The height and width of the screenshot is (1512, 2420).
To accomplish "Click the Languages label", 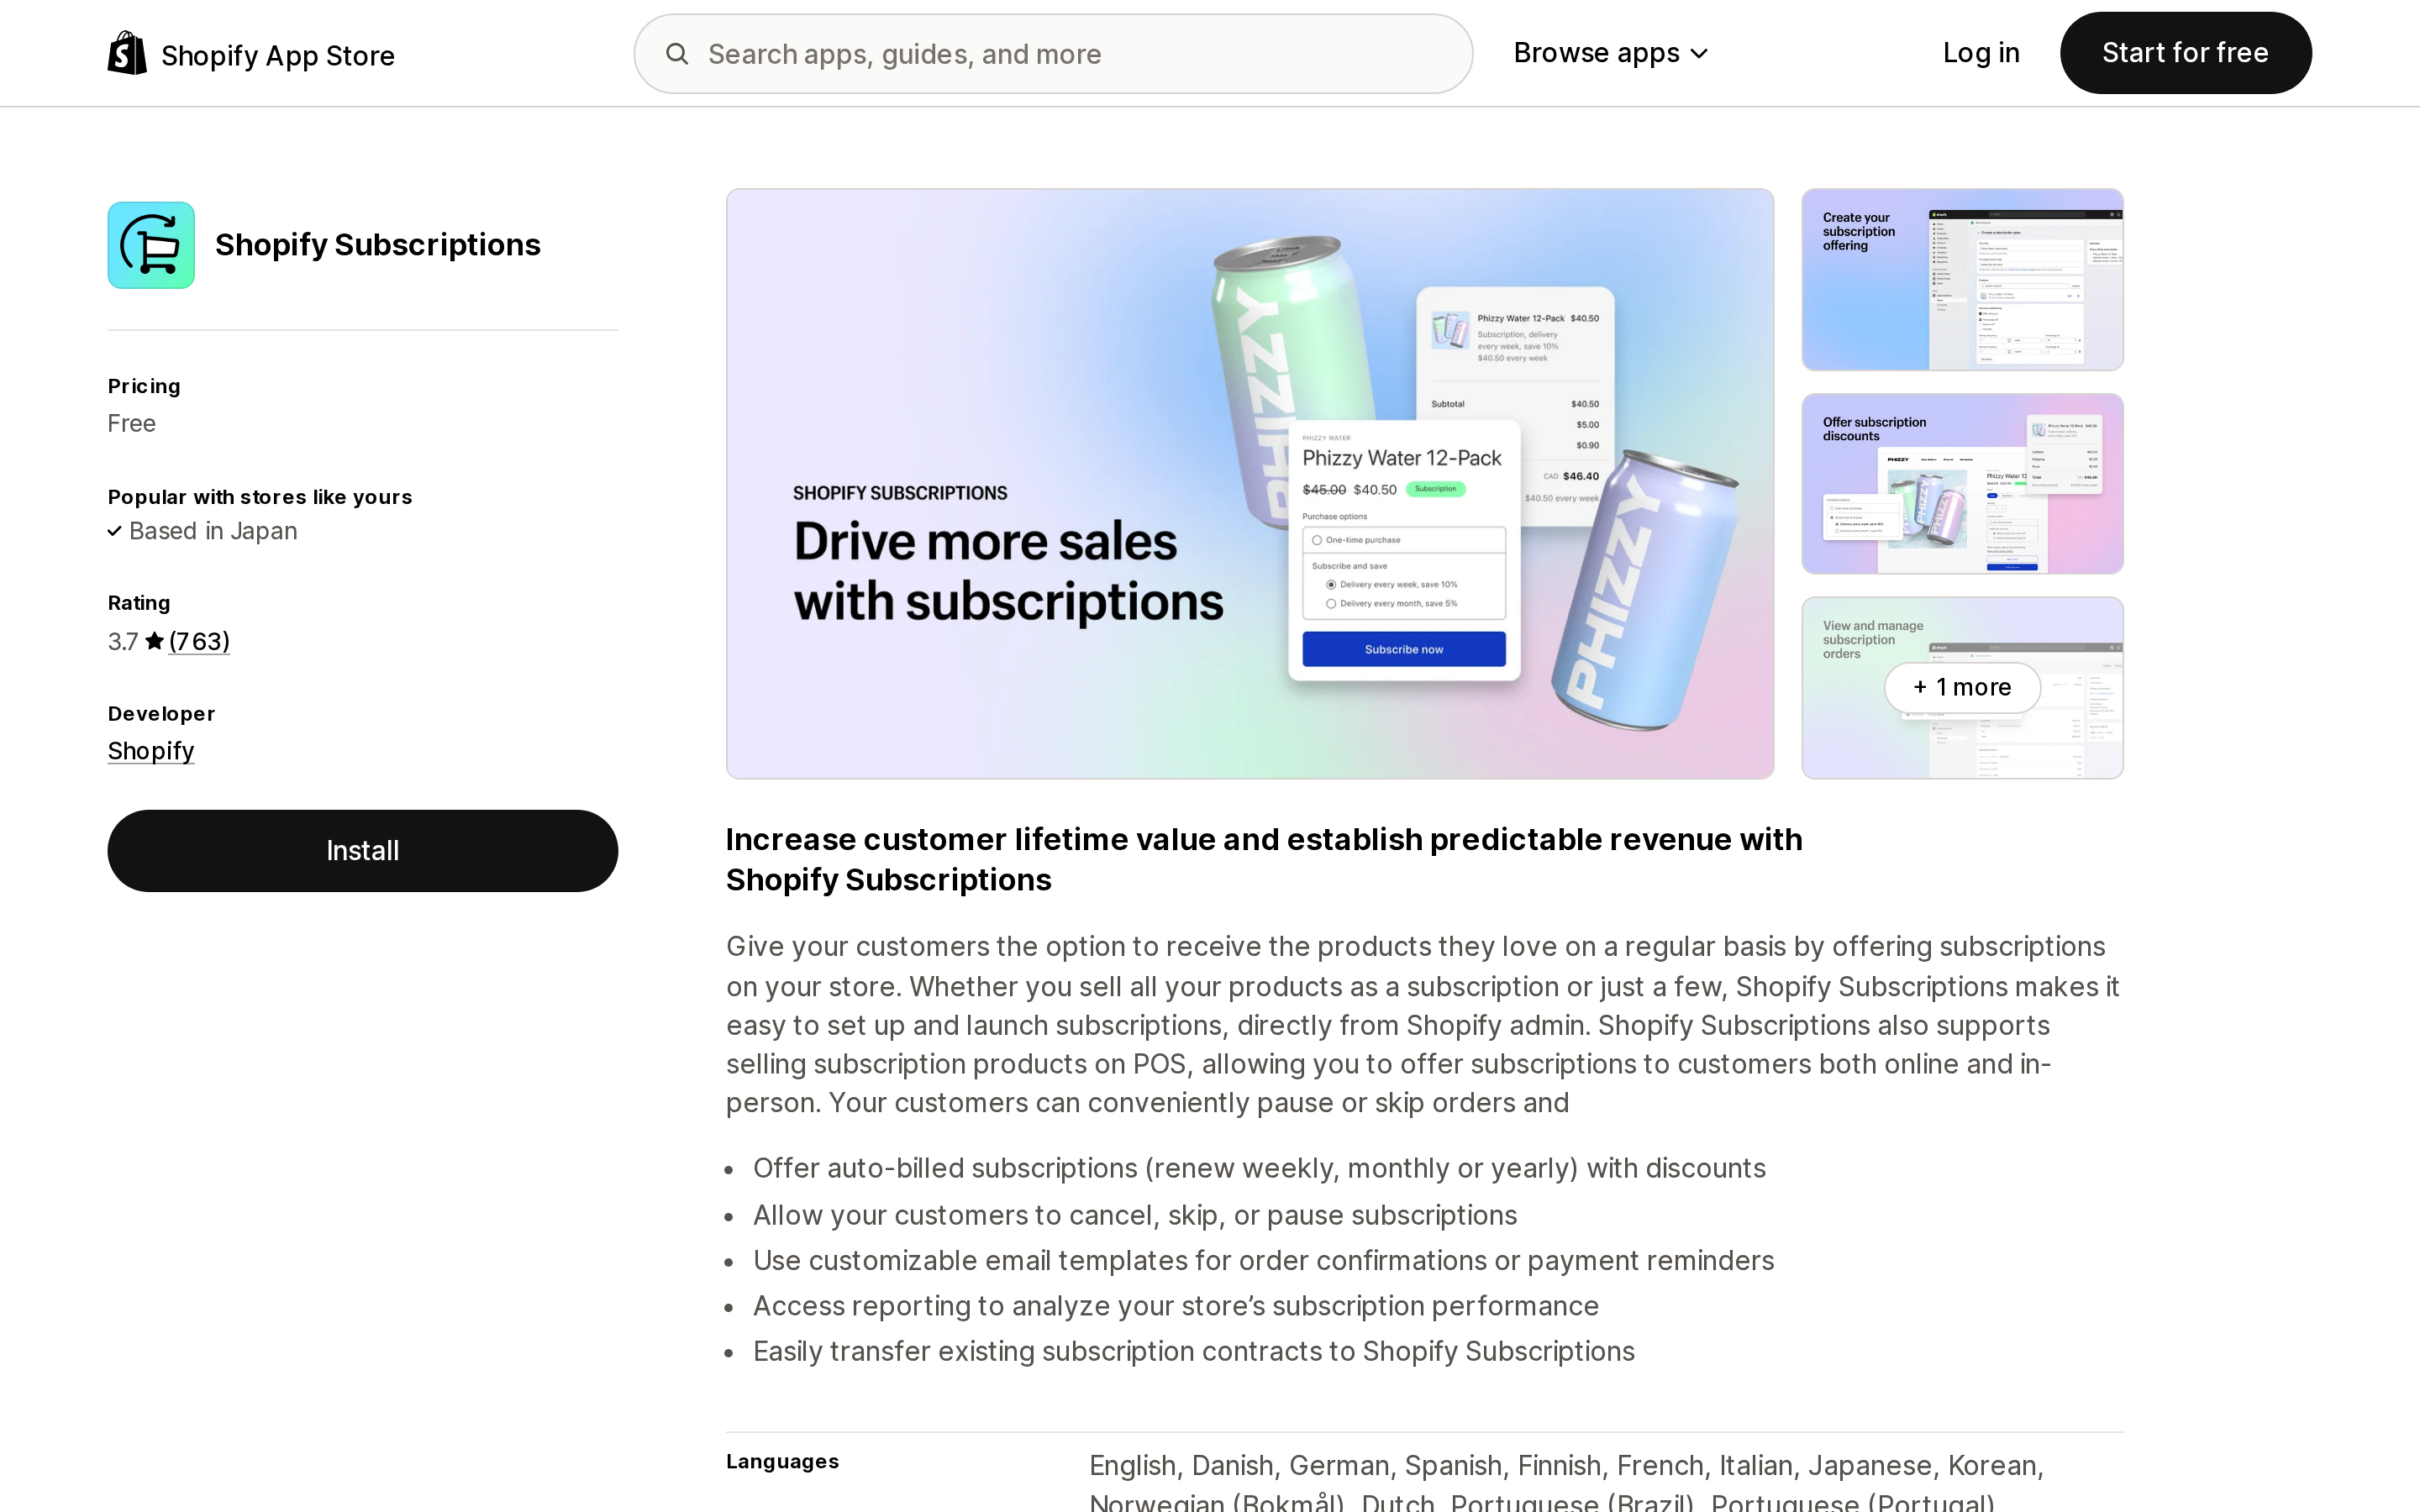I will tap(783, 1462).
